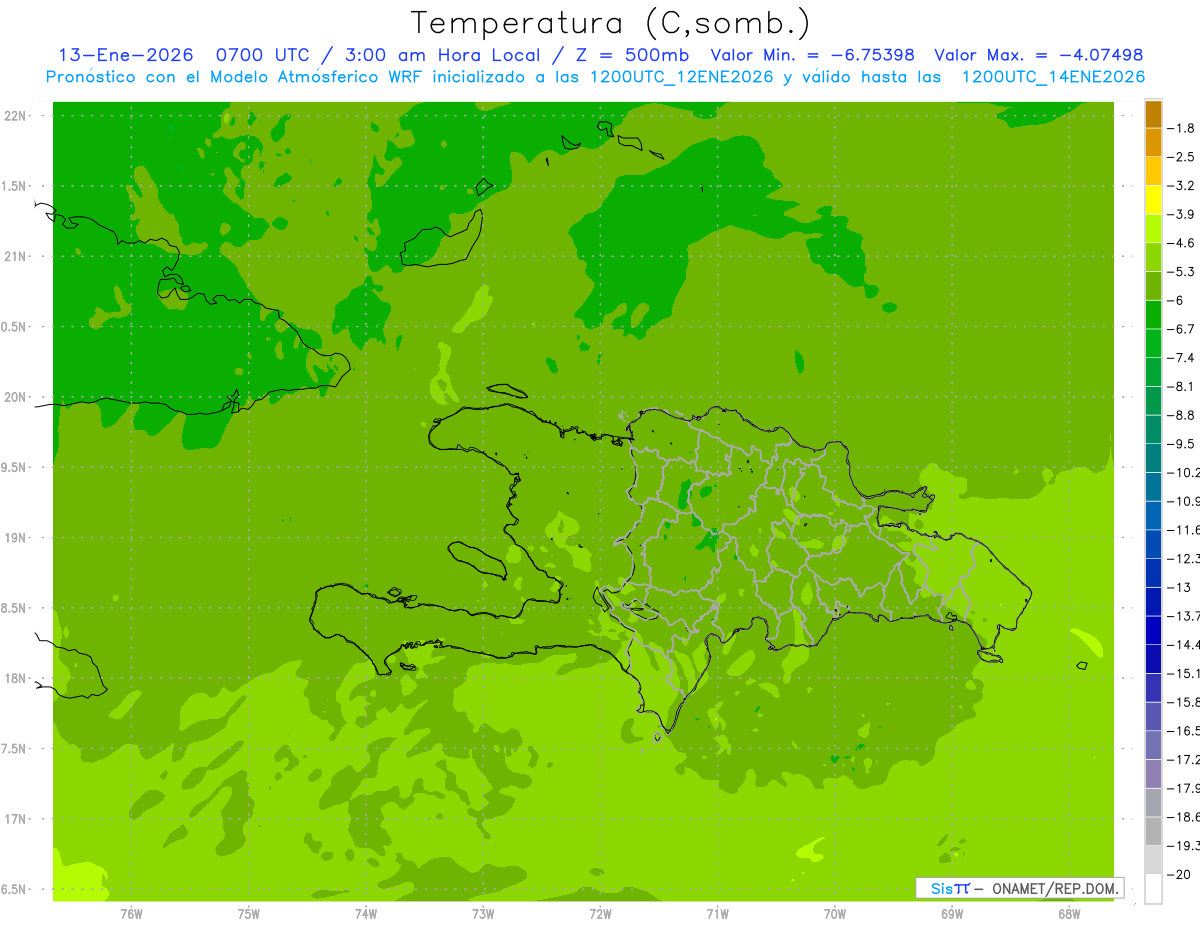This screenshot has height=927, width=1200.
Task: Click the legend value '-5.3'
Action: pyautogui.click(x=1181, y=272)
